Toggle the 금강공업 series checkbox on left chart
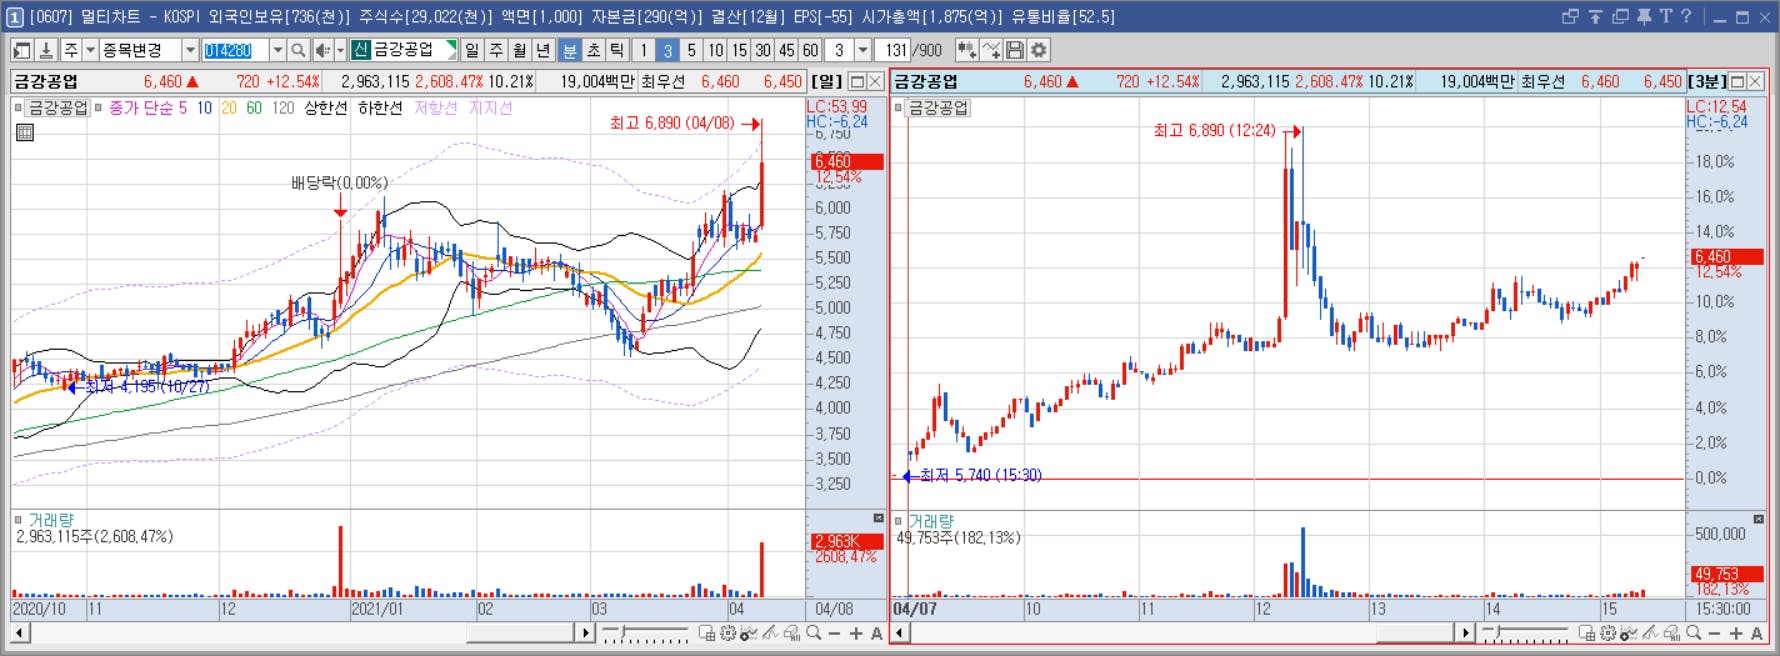The image size is (1780, 656). click(18, 107)
